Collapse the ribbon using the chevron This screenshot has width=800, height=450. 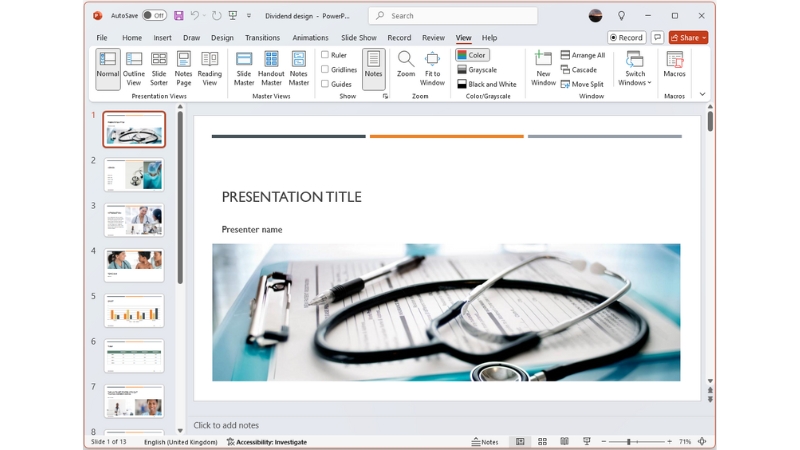point(702,95)
